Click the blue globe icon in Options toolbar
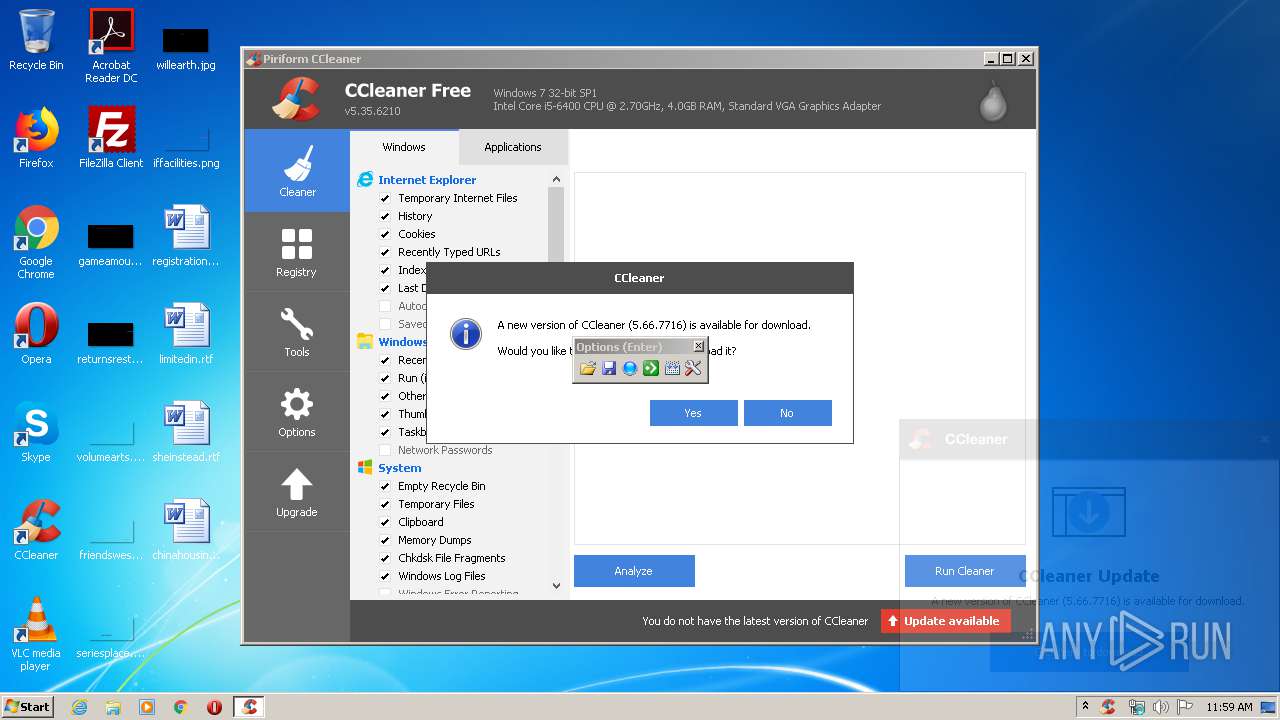The width and height of the screenshot is (1280, 720). pyautogui.click(x=630, y=369)
